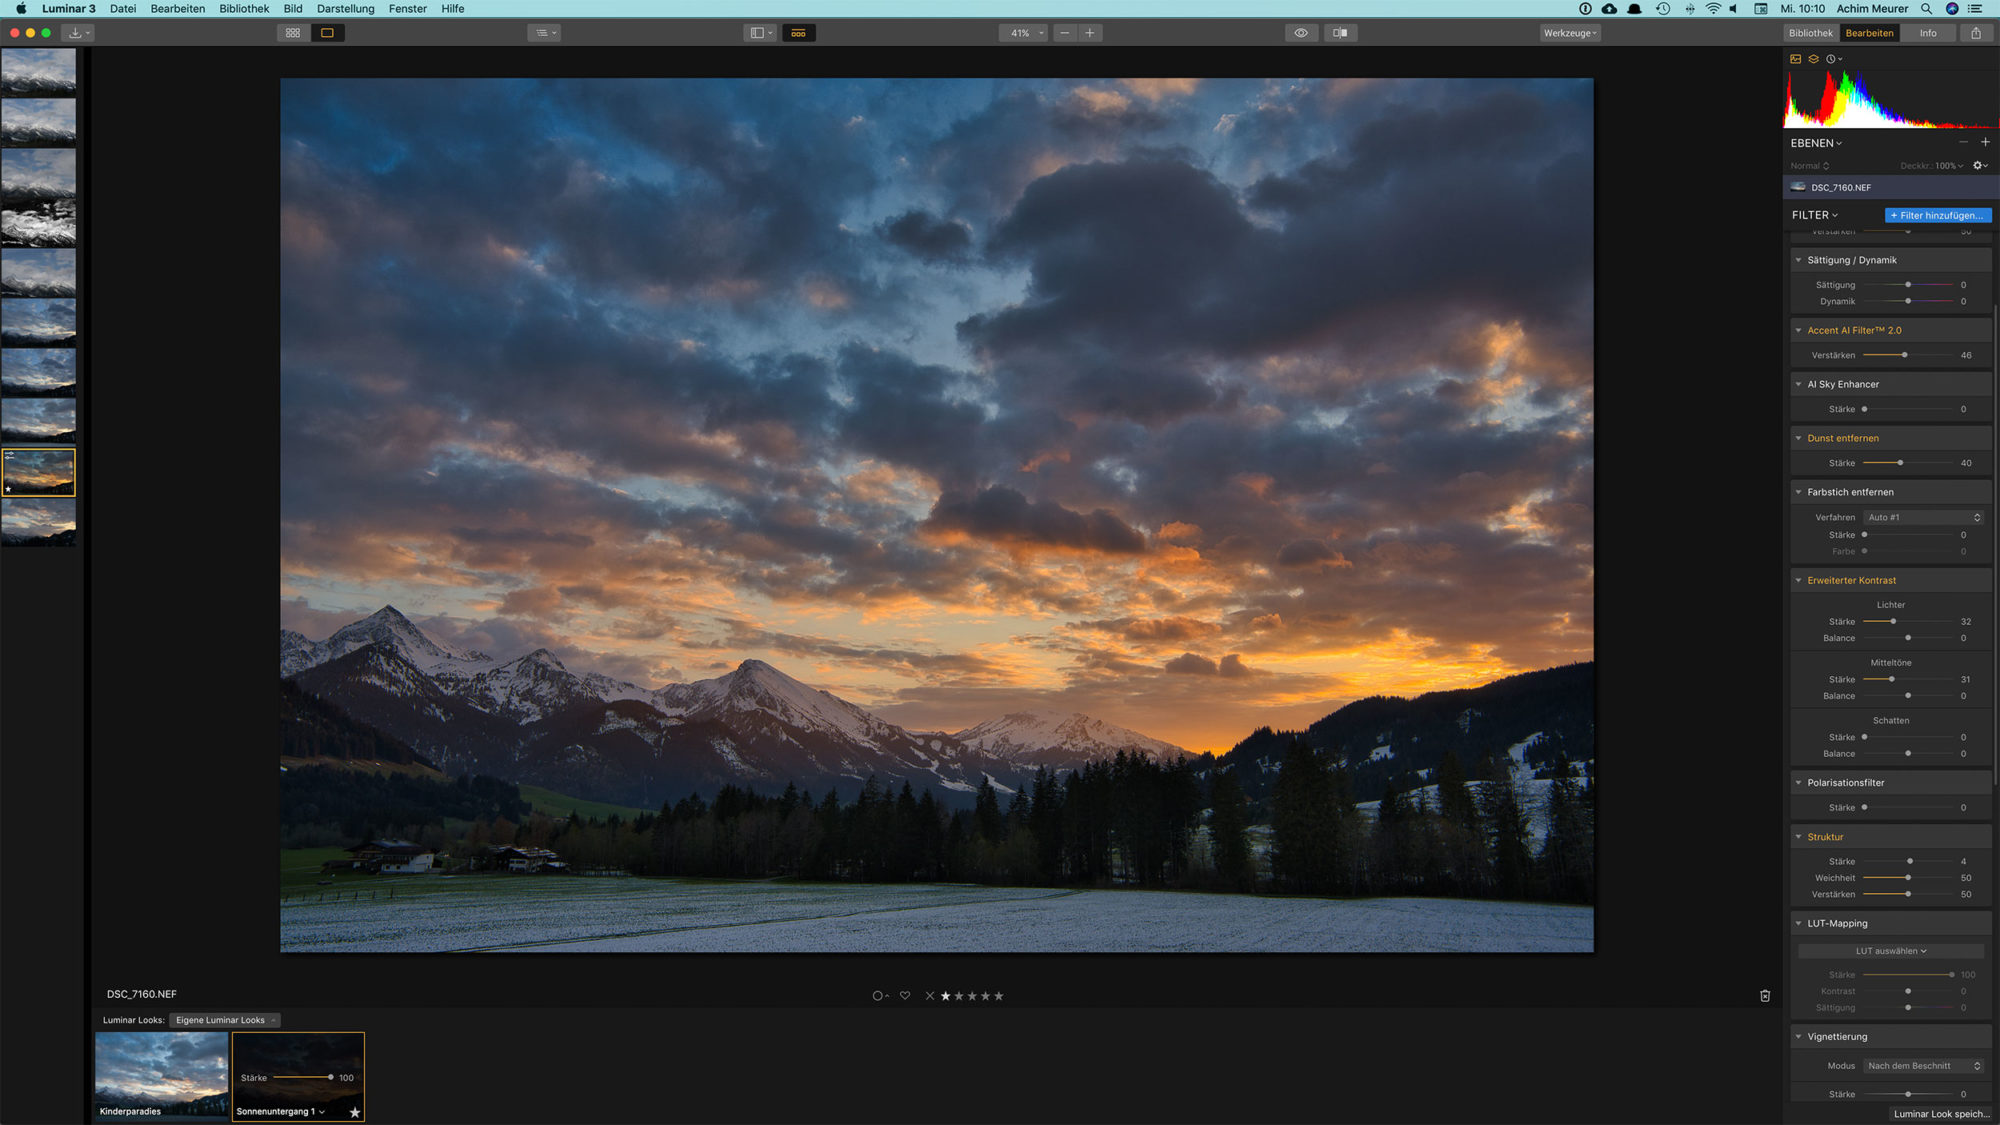This screenshot has width=2000, height=1125.
Task: Collapse the AI Sky Enhancer section
Action: 1798,384
